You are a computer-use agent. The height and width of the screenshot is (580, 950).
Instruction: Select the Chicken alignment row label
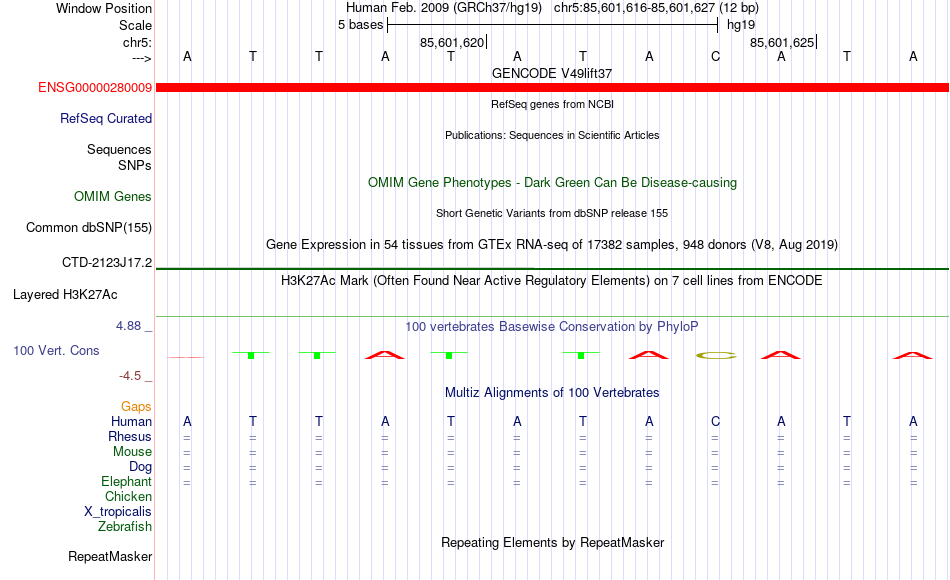(128, 496)
